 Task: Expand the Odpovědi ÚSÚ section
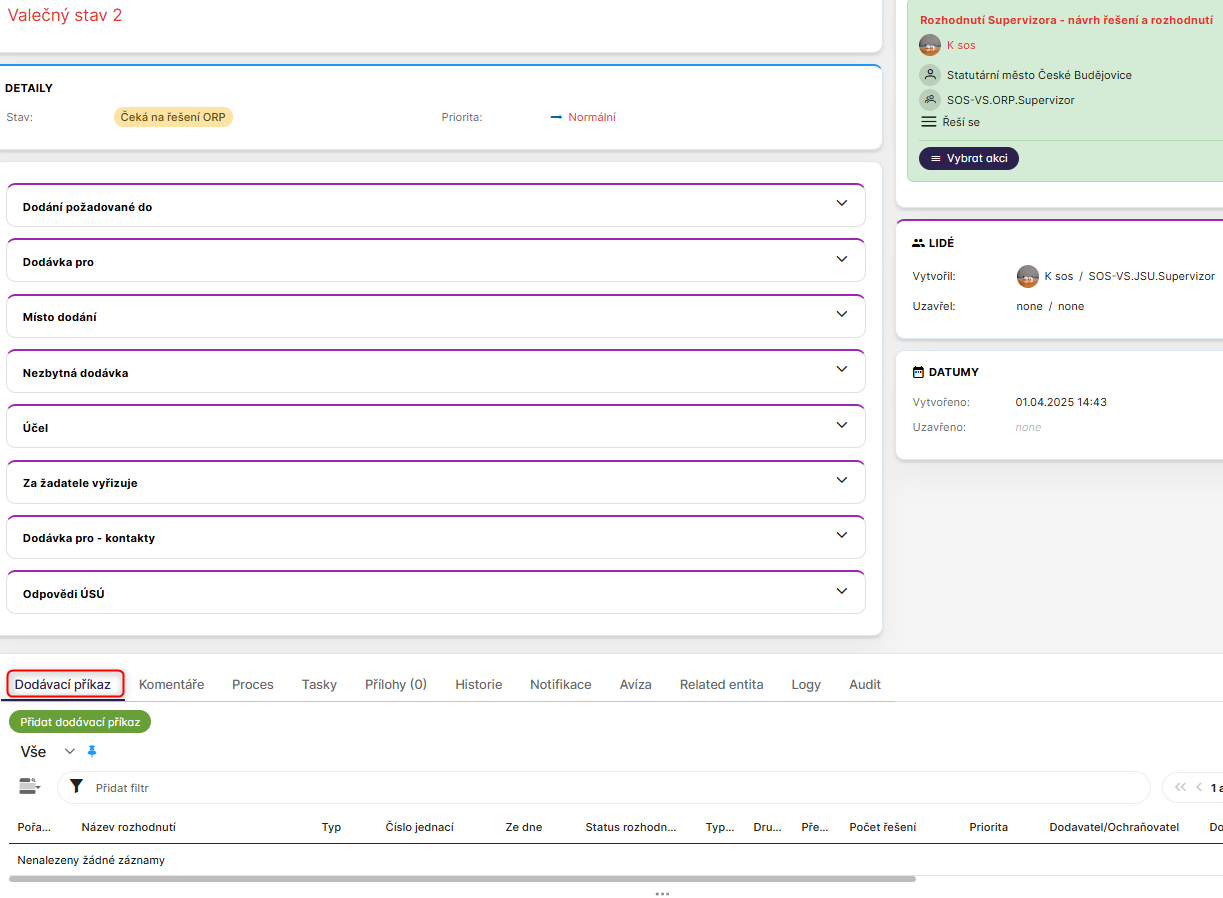pos(841,591)
